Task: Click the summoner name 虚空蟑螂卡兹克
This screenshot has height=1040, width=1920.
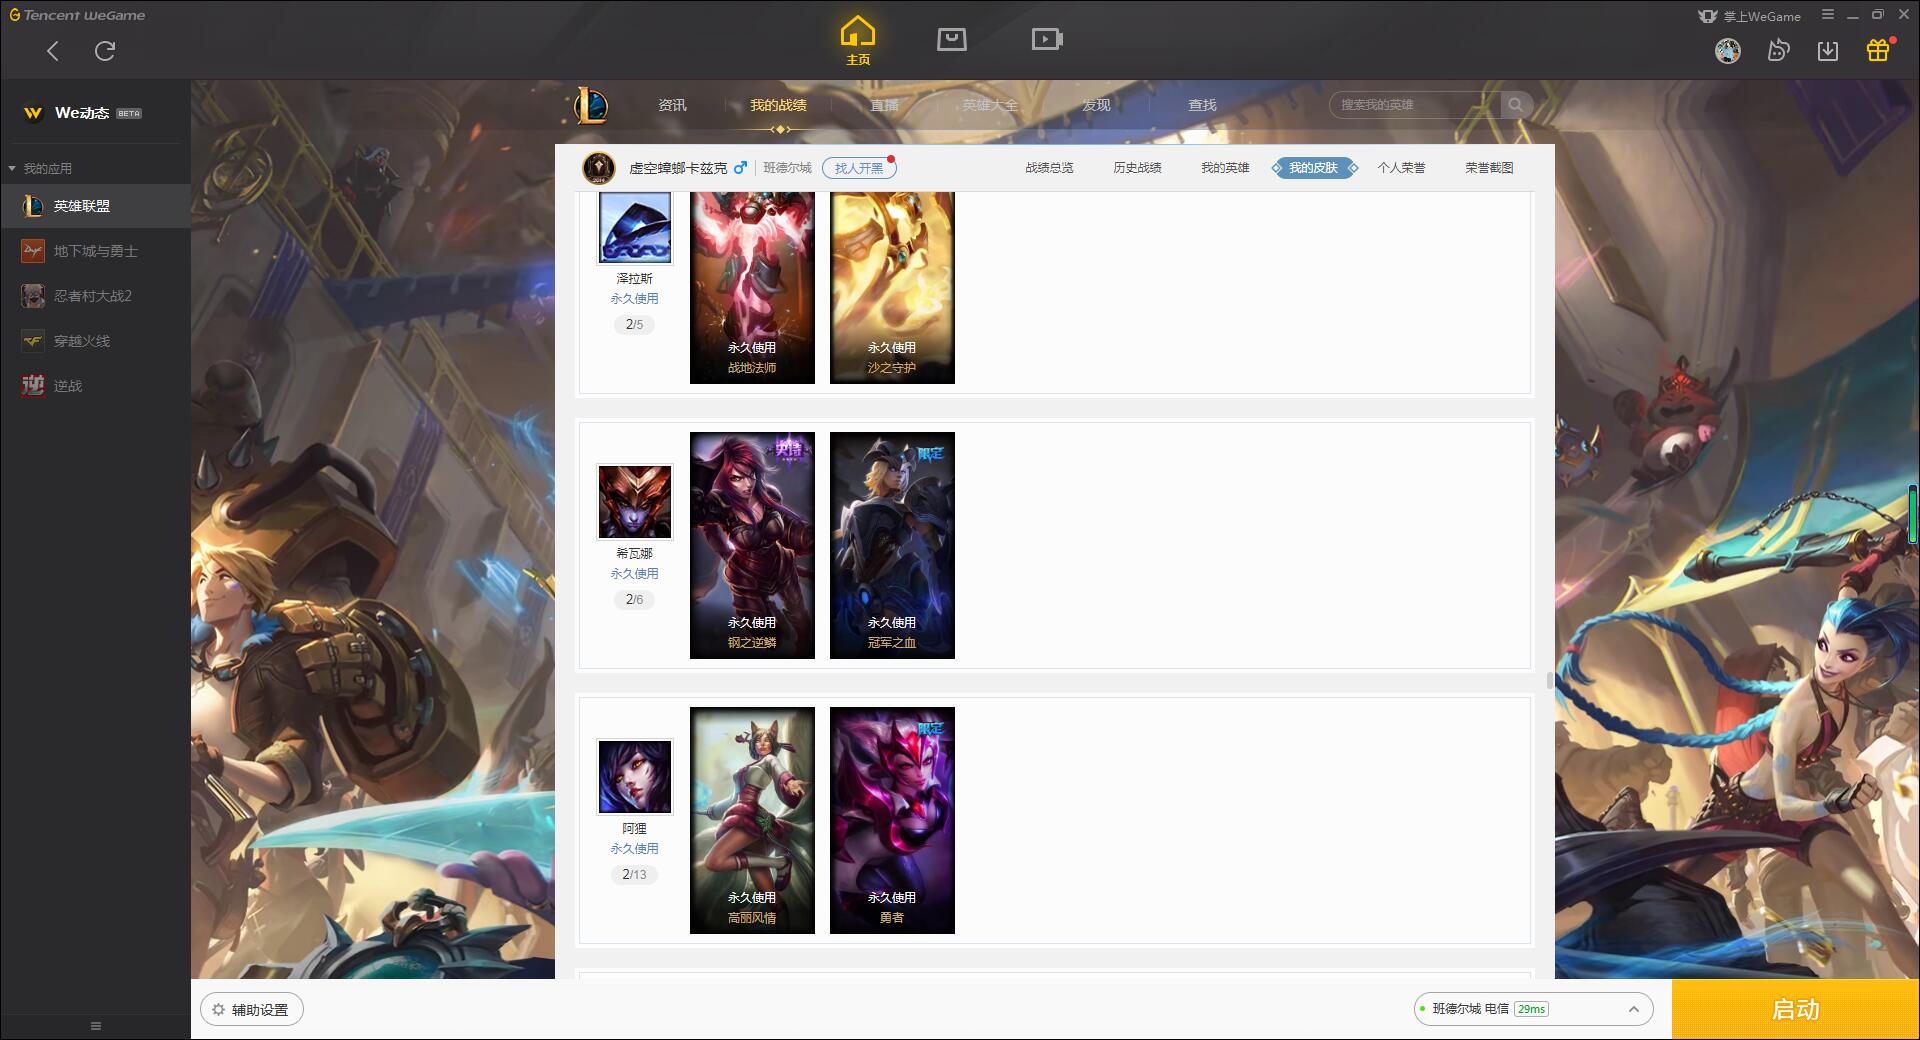Action: pos(678,168)
